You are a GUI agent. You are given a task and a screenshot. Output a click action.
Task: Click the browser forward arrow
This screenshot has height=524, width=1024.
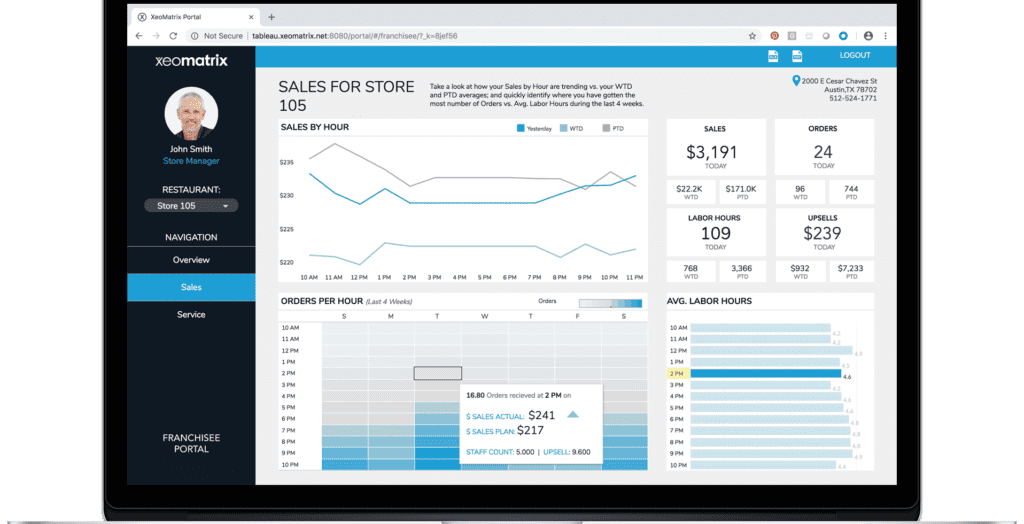tap(155, 36)
